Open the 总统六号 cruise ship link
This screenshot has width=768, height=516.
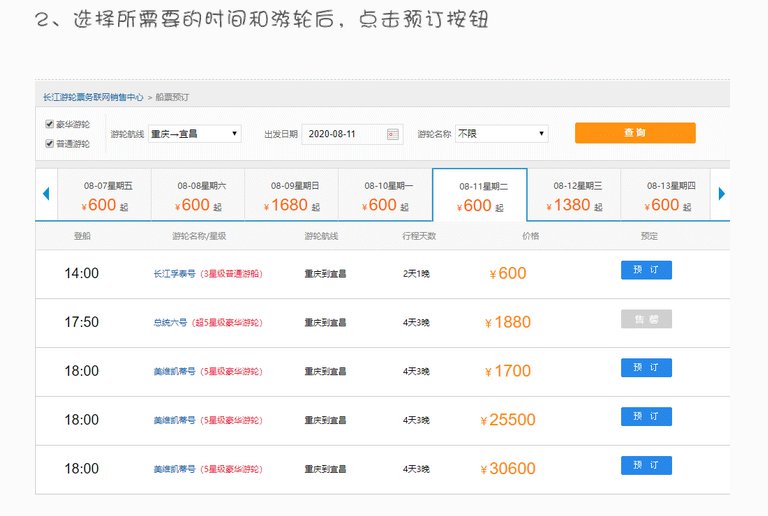174,323
